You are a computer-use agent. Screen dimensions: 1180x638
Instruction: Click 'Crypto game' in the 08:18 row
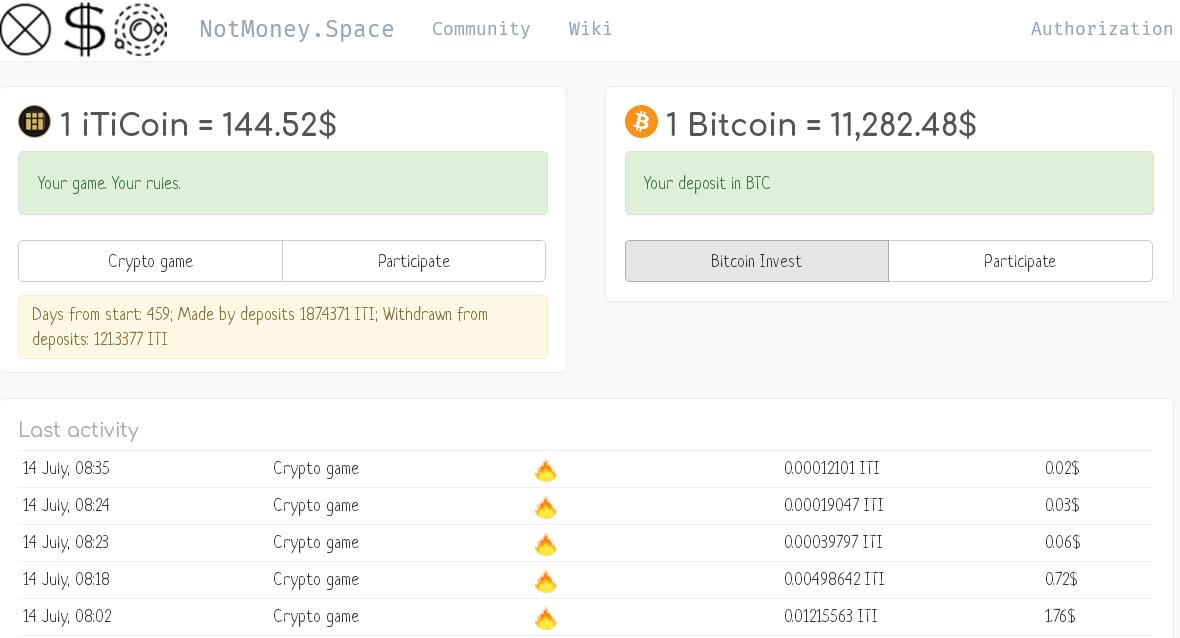(x=316, y=579)
